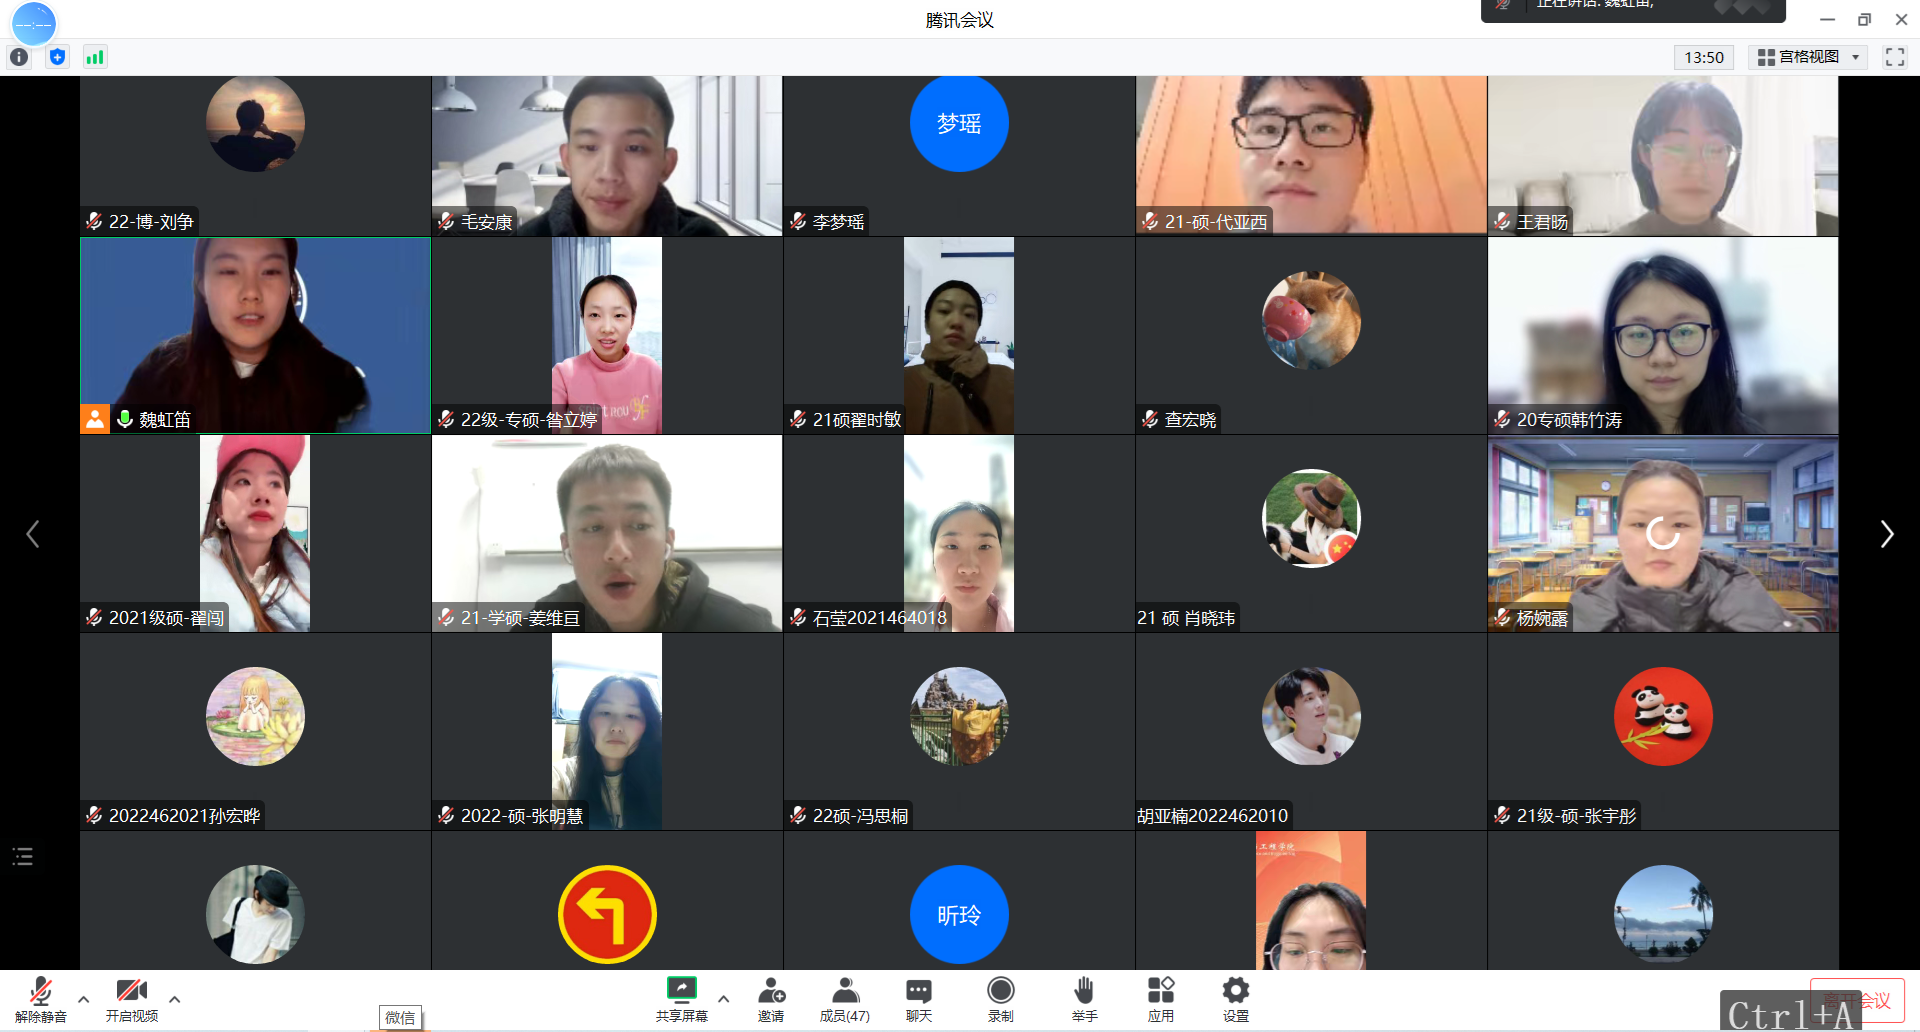Check the green network signal icon
1920x1032 pixels.
[x=95, y=57]
